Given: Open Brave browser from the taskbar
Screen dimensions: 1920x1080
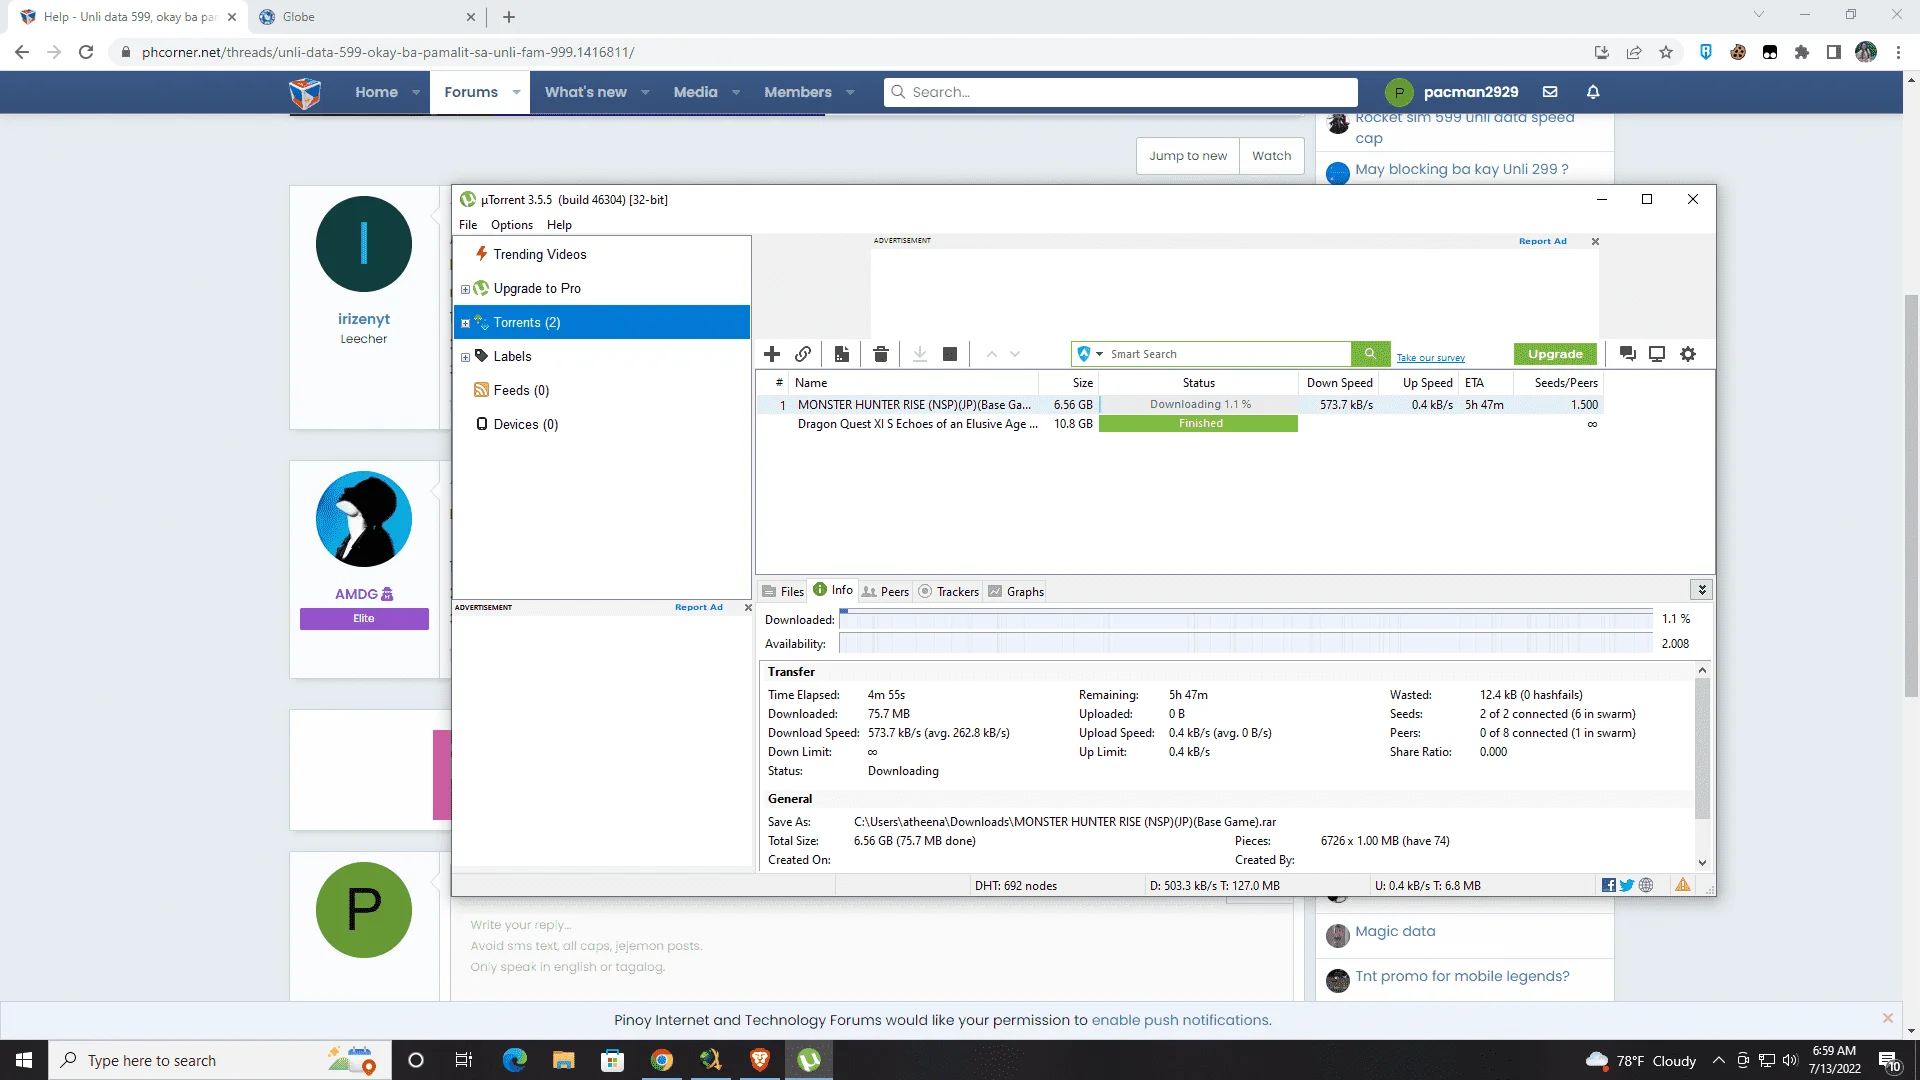Looking at the screenshot, I should 760,1060.
